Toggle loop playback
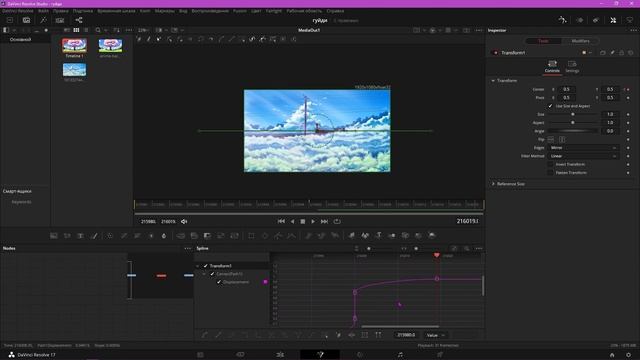 (x=337, y=221)
